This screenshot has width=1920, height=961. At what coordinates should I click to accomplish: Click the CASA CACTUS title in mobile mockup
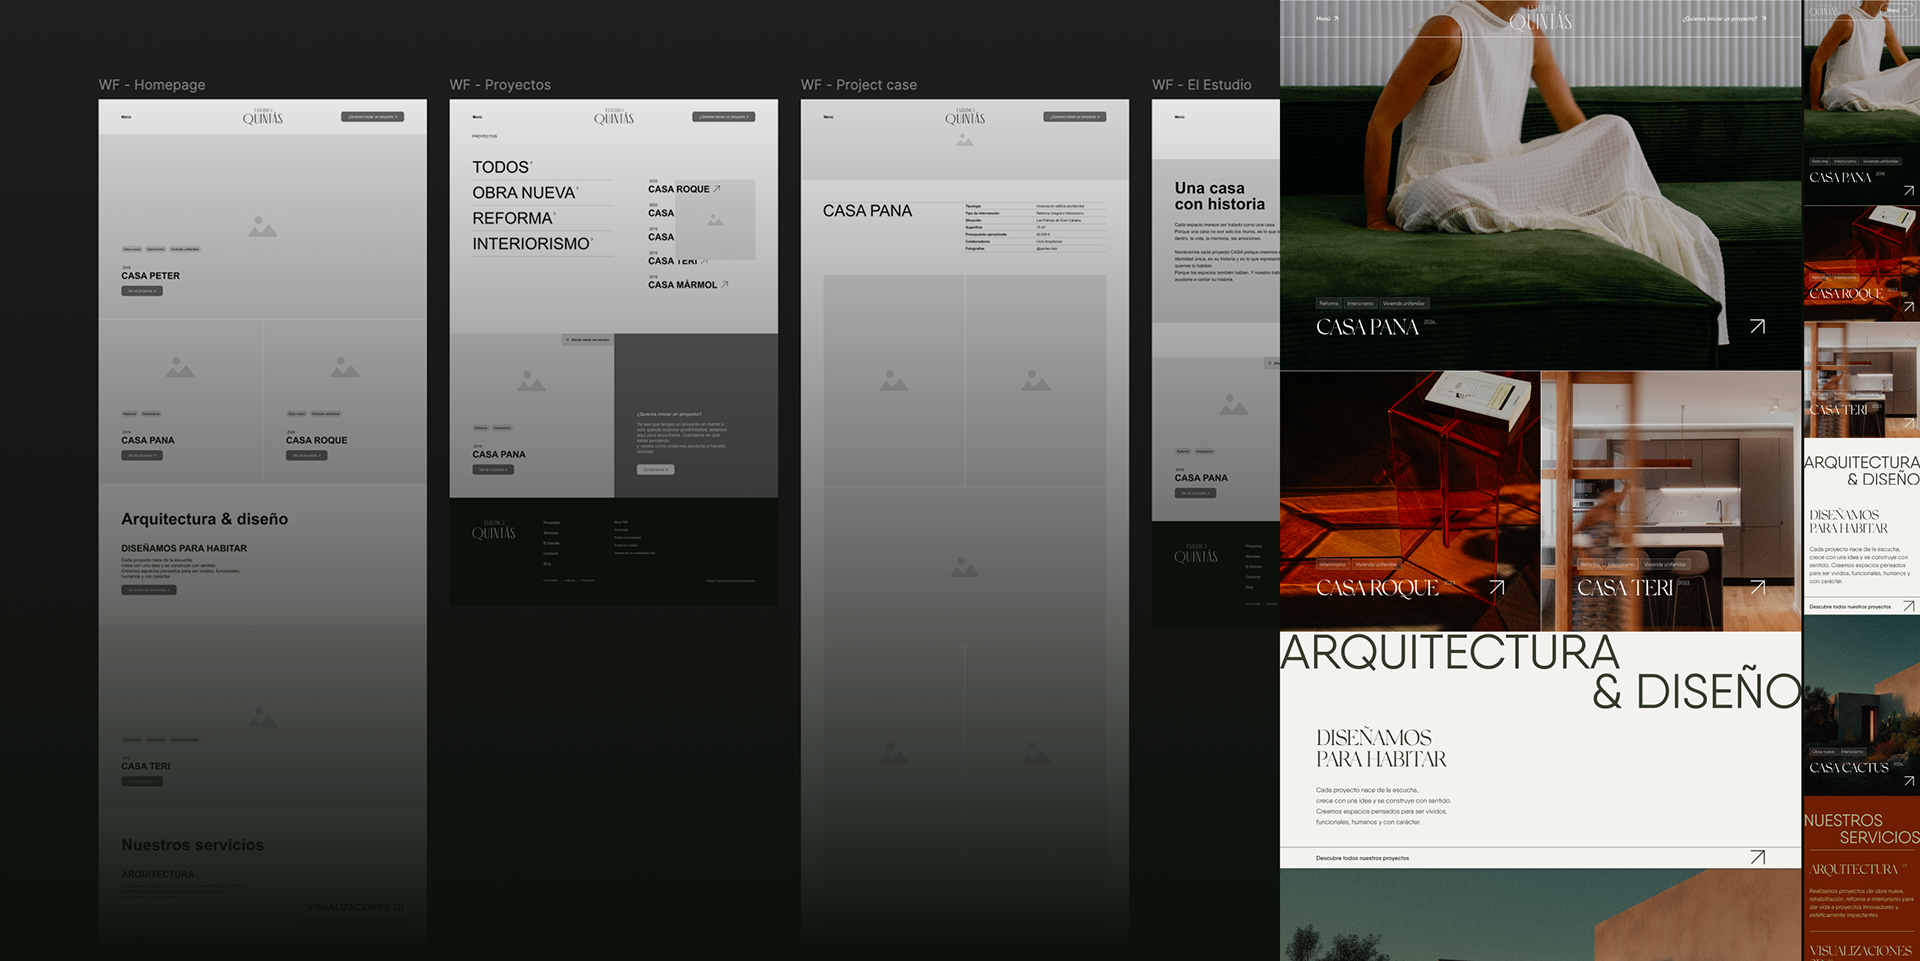pos(1849,768)
